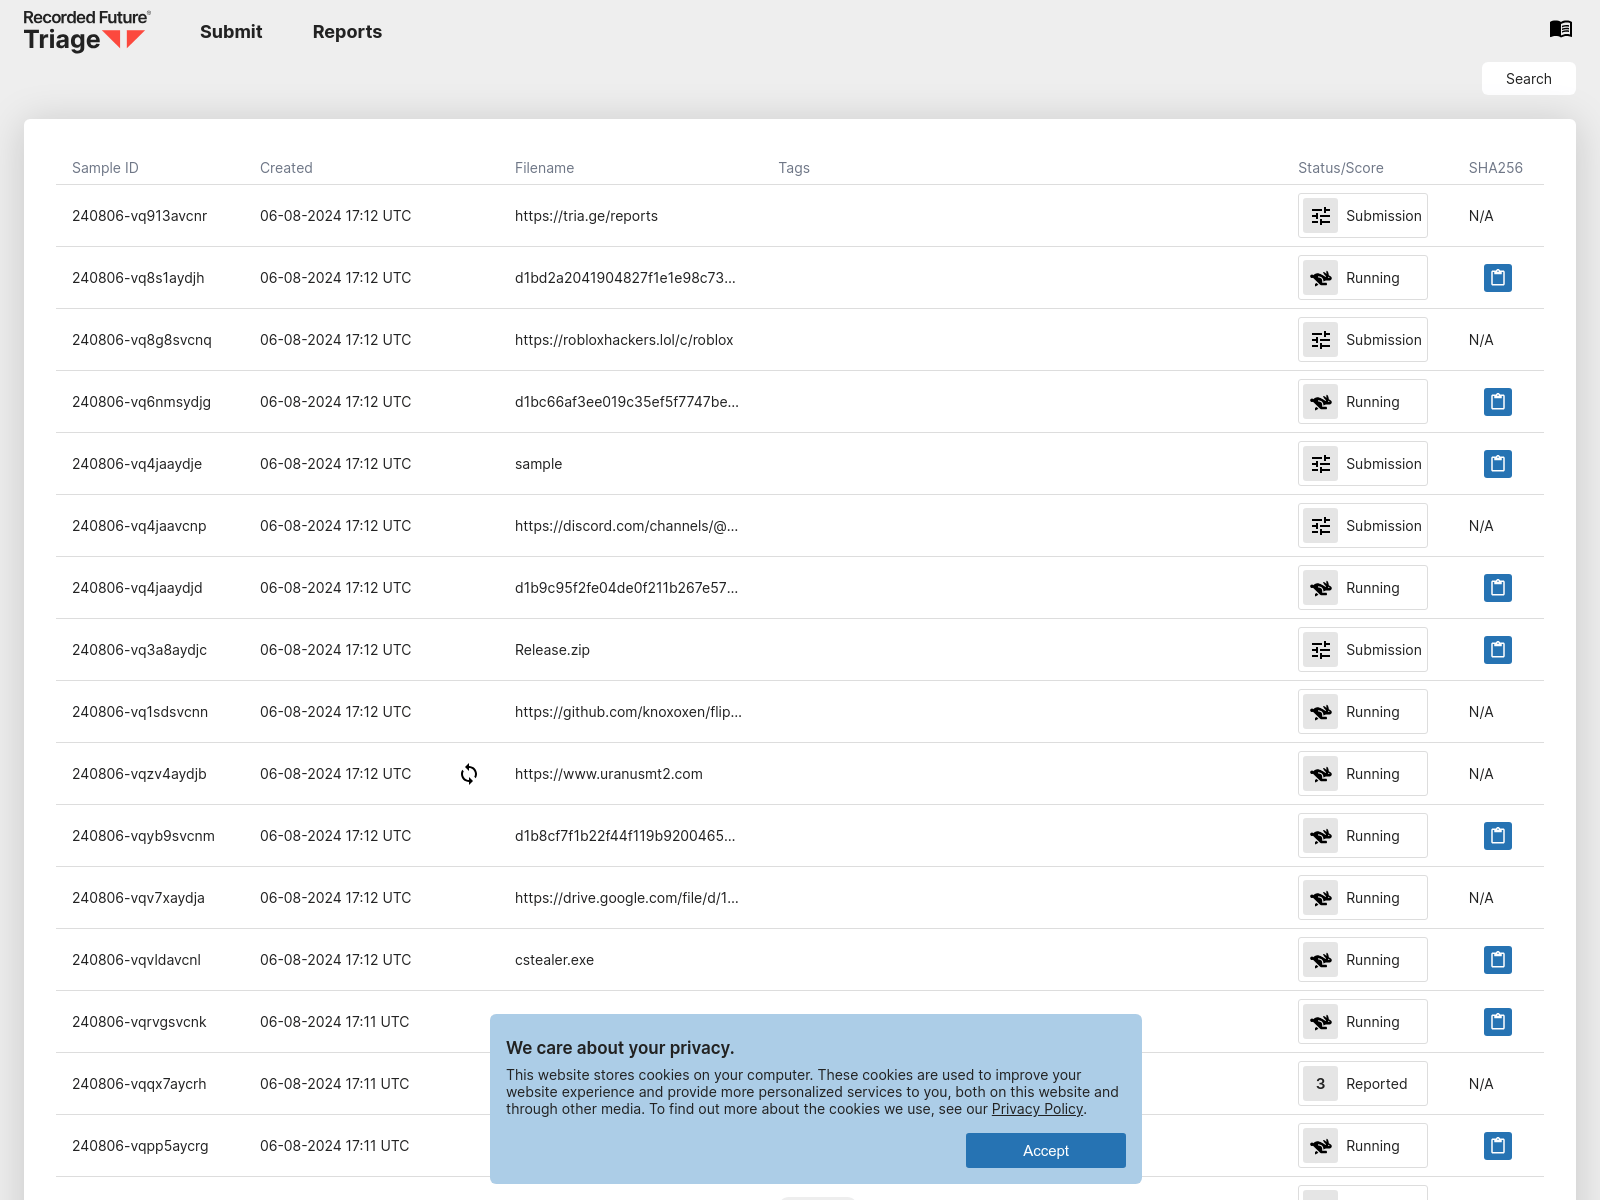Click sample ID 240806-vqrvgsvcnk
This screenshot has height=1200, width=1600.
[139, 1022]
